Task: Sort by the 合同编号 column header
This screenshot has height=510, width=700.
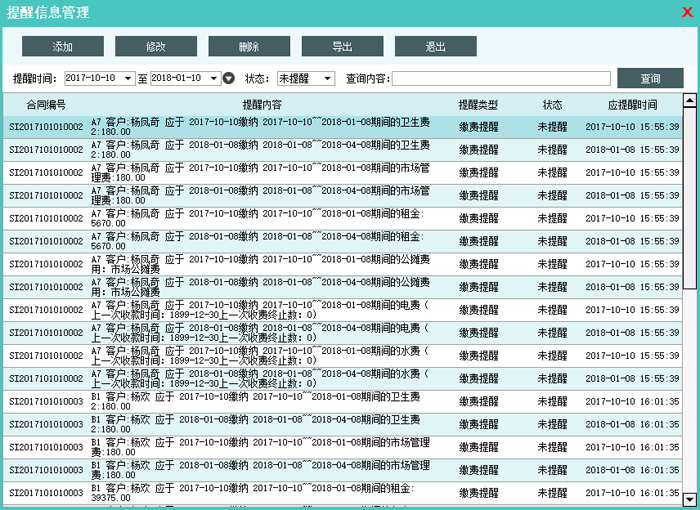Action: pyautogui.click(x=46, y=104)
